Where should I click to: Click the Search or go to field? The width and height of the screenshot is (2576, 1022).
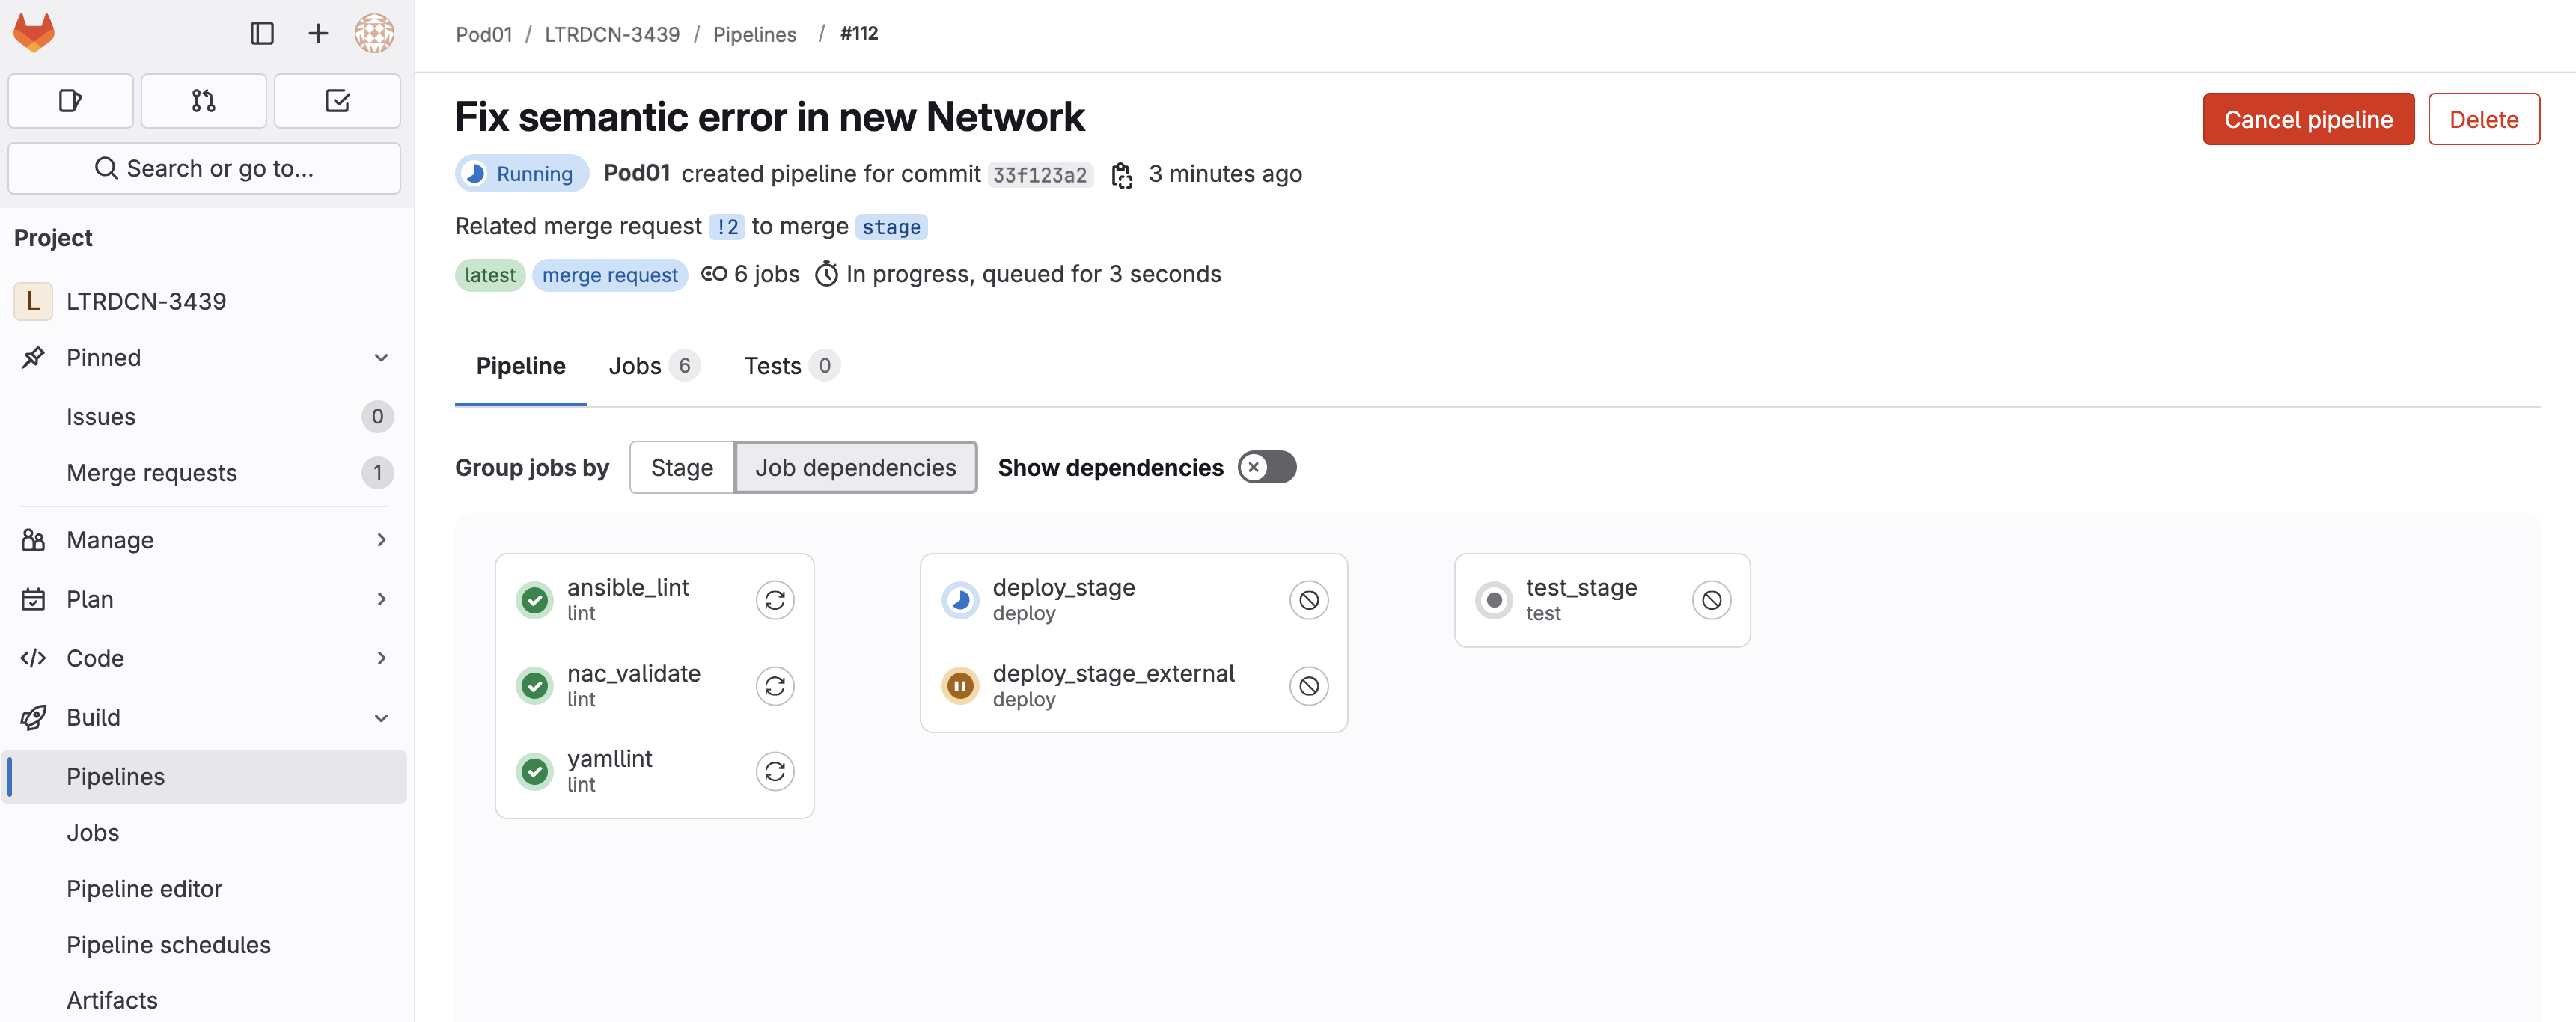click(x=204, y=168)
